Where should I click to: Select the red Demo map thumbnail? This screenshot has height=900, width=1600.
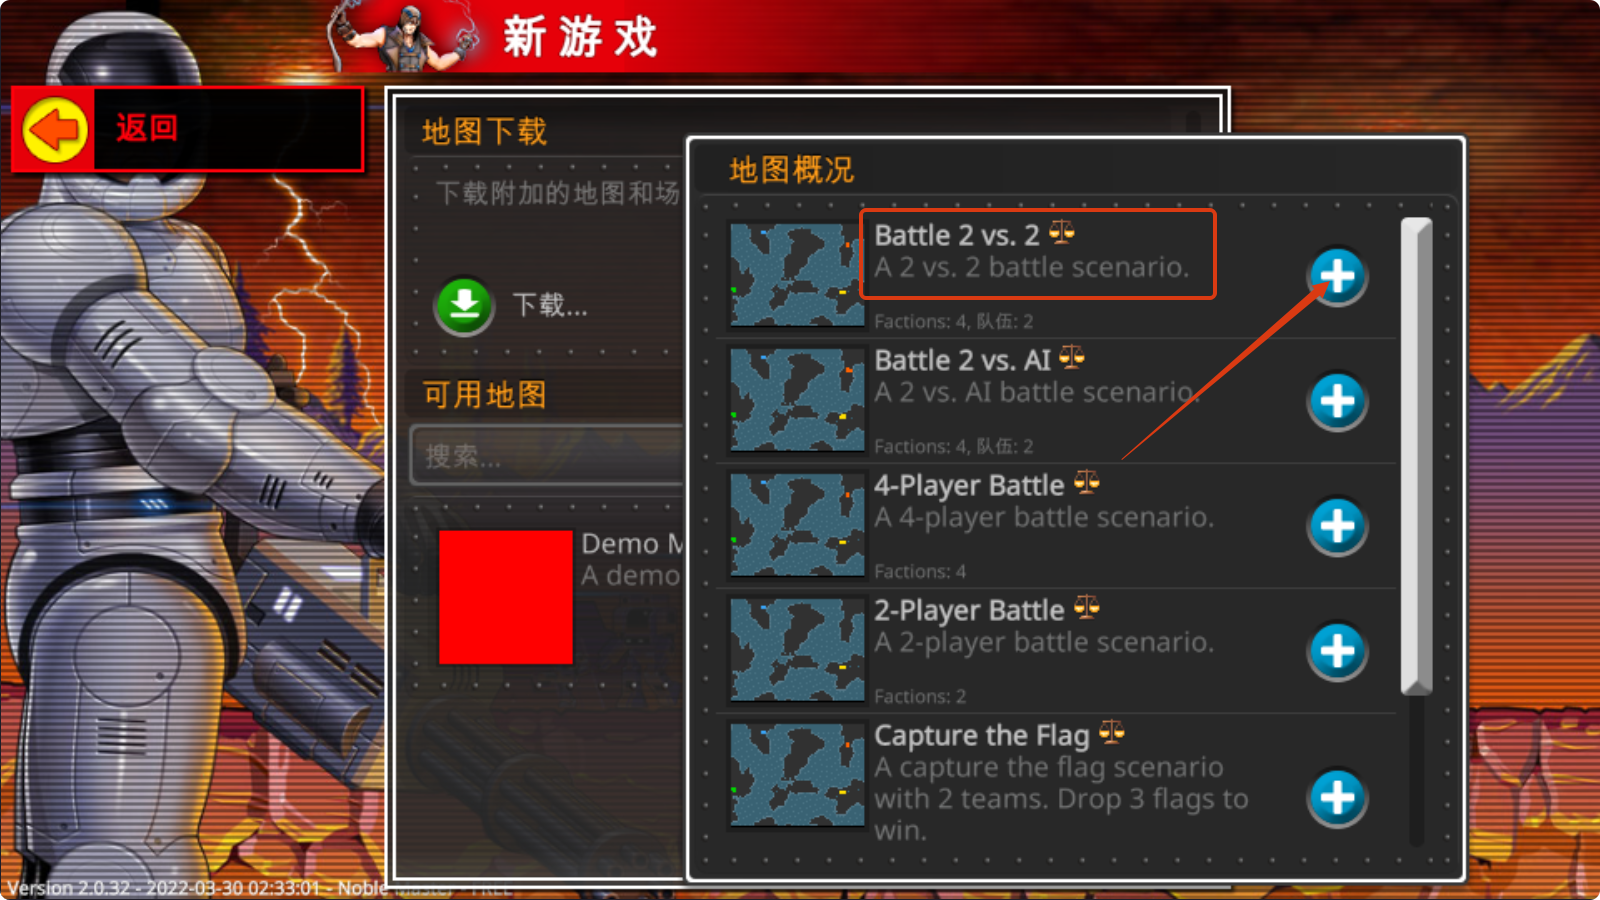click(506, 597)
